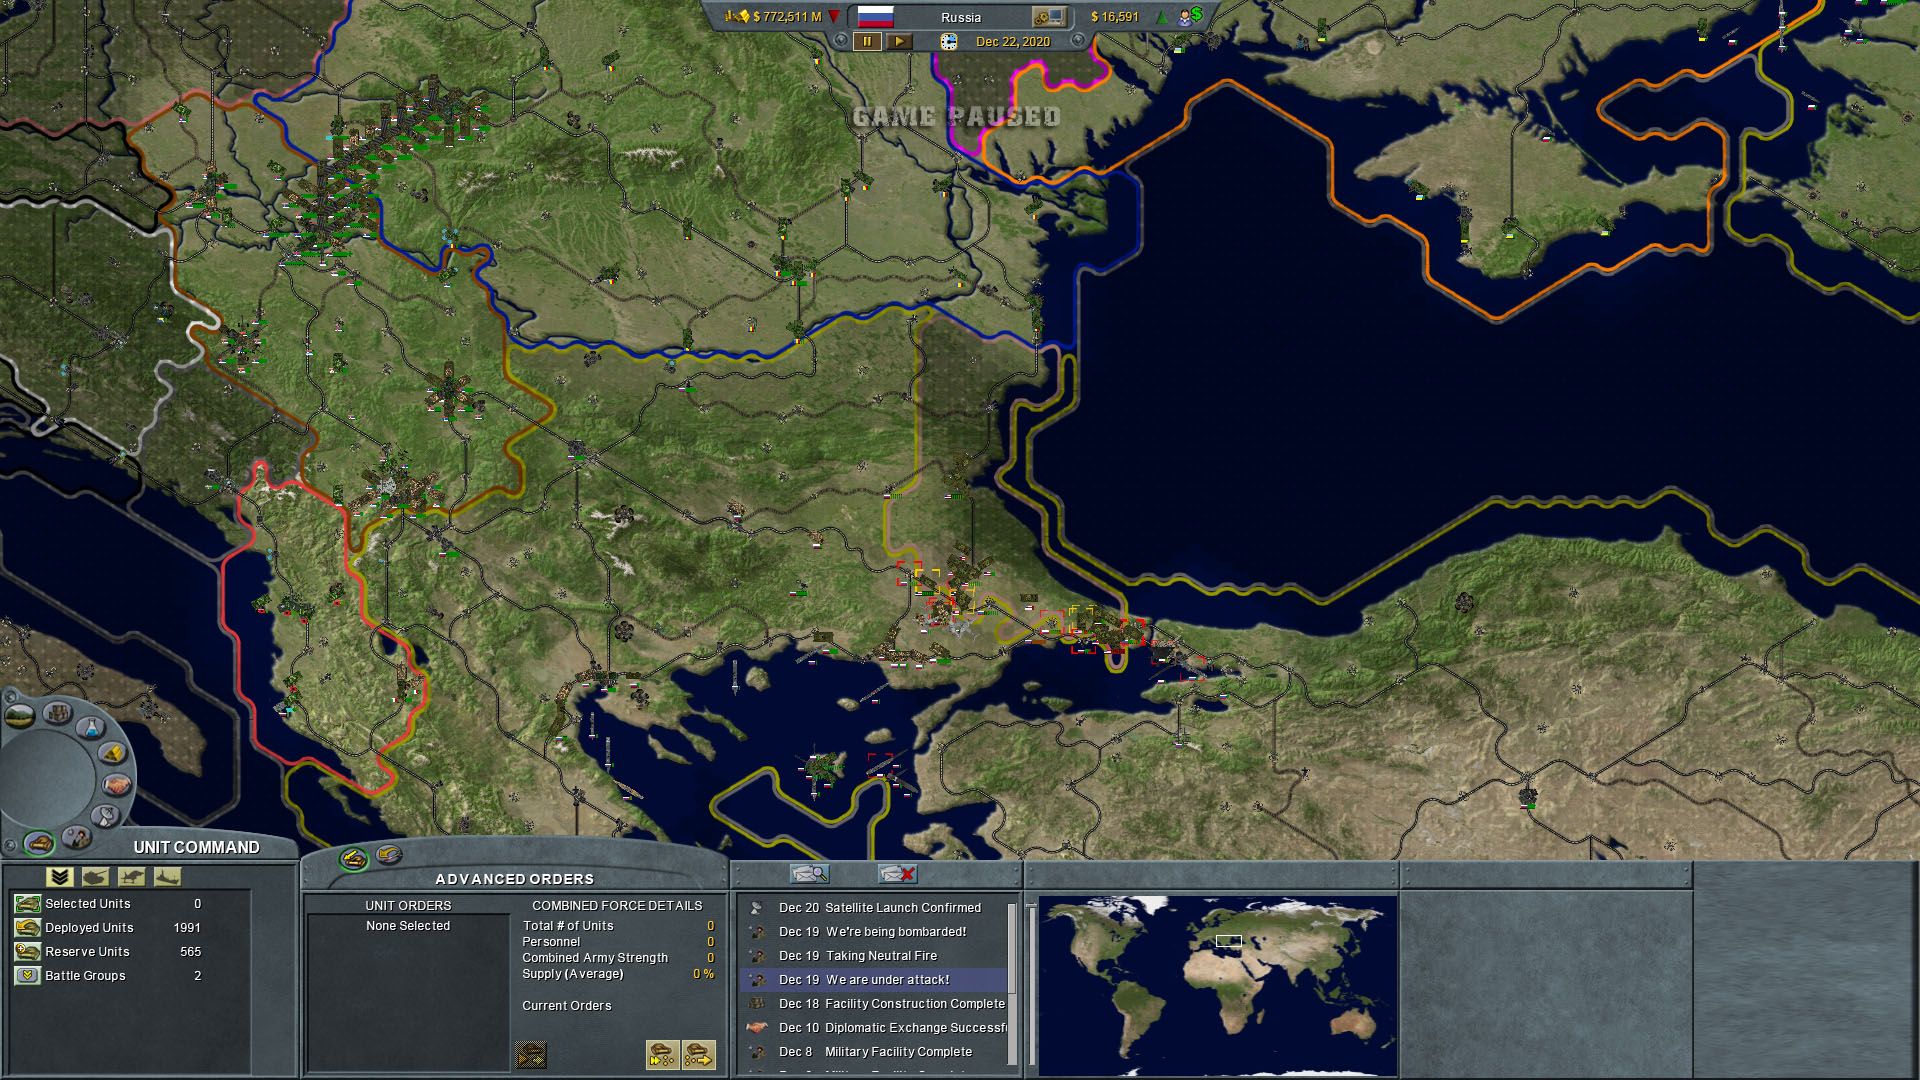Image resolution: width=1920 pixels, height=1080 pixels.
Task: Pause the game
Action: [866, 41]
